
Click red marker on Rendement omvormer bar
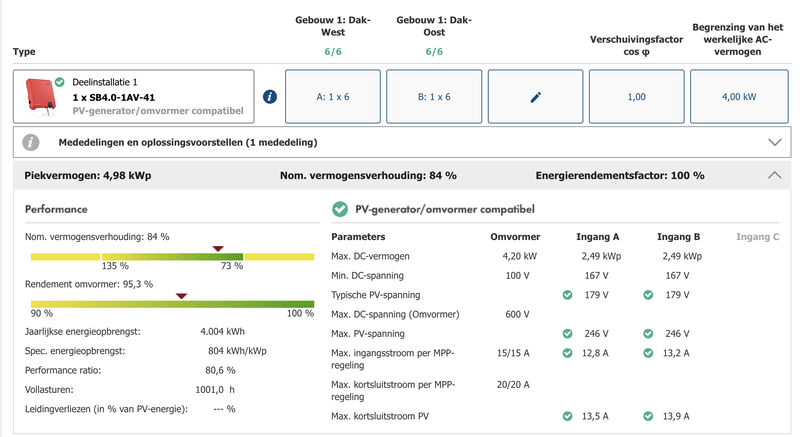pos(181,296)
